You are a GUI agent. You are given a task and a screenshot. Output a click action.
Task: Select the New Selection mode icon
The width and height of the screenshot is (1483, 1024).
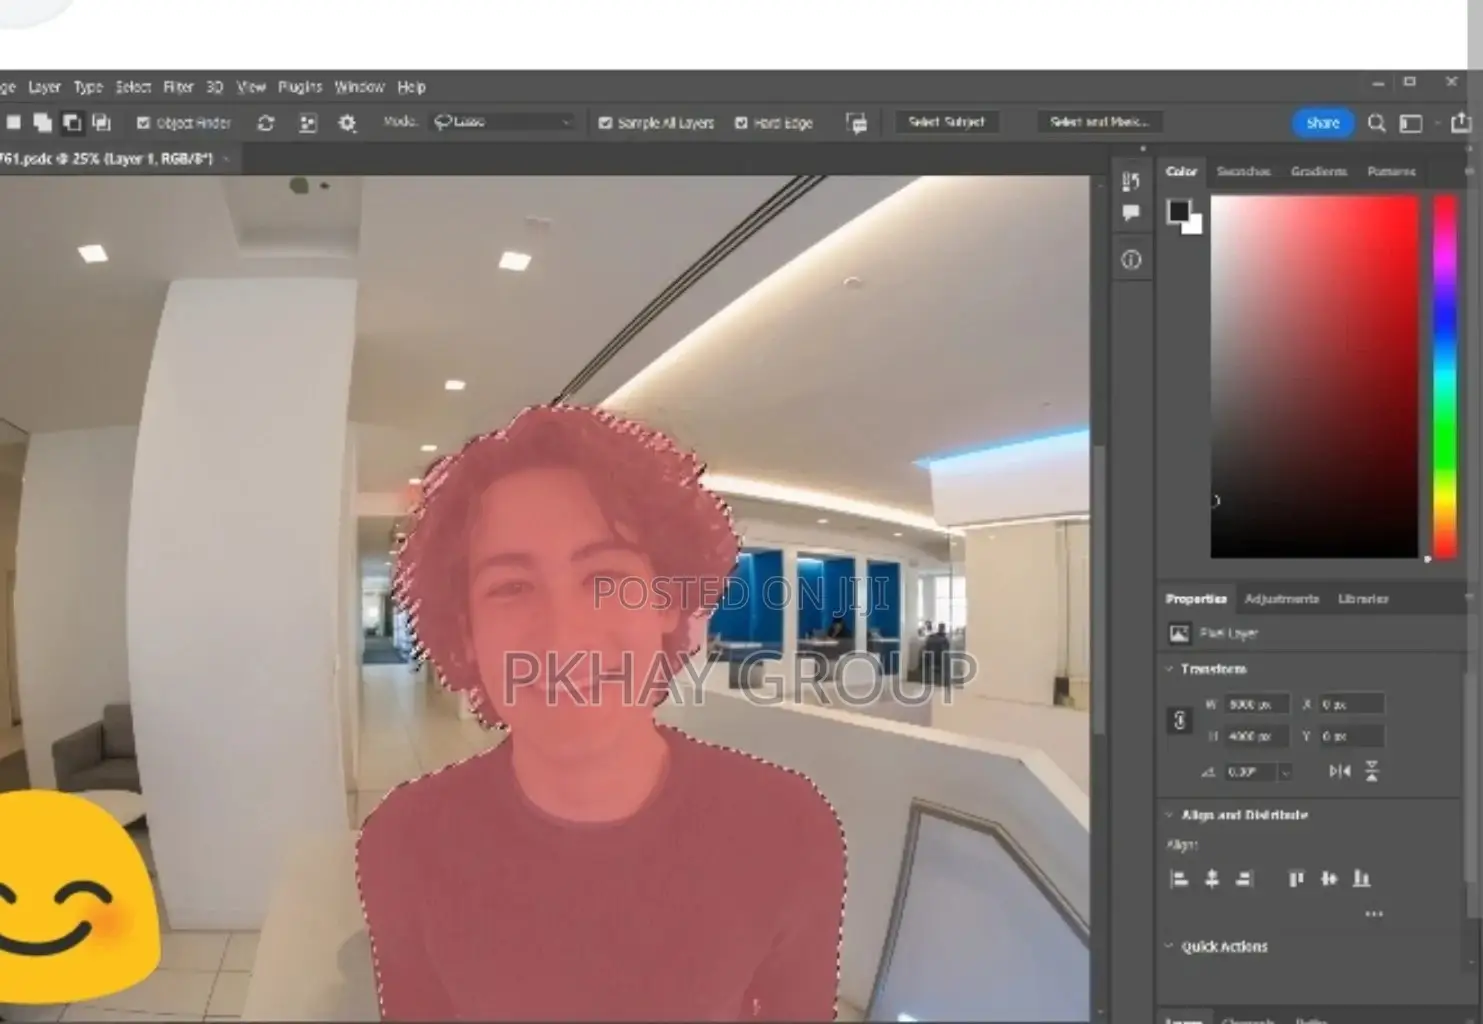click(x=14, y=122)
